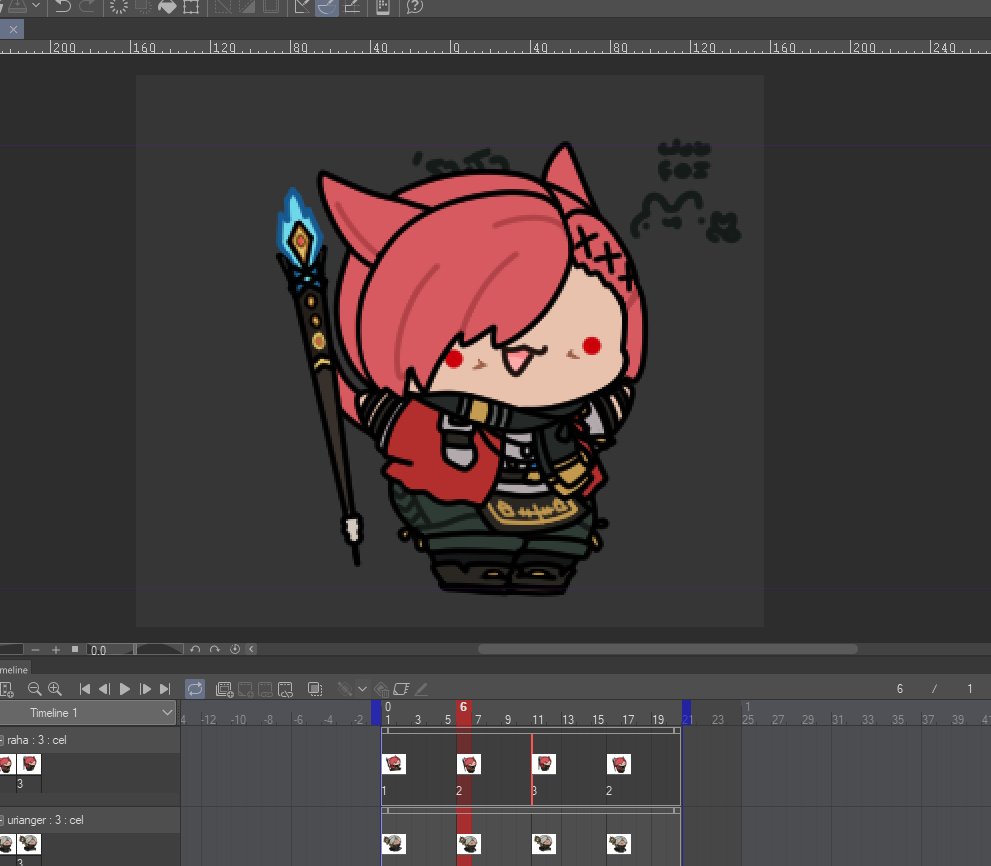
Task: Reset canvas rotation icon
Action: [x=234, y=649]
